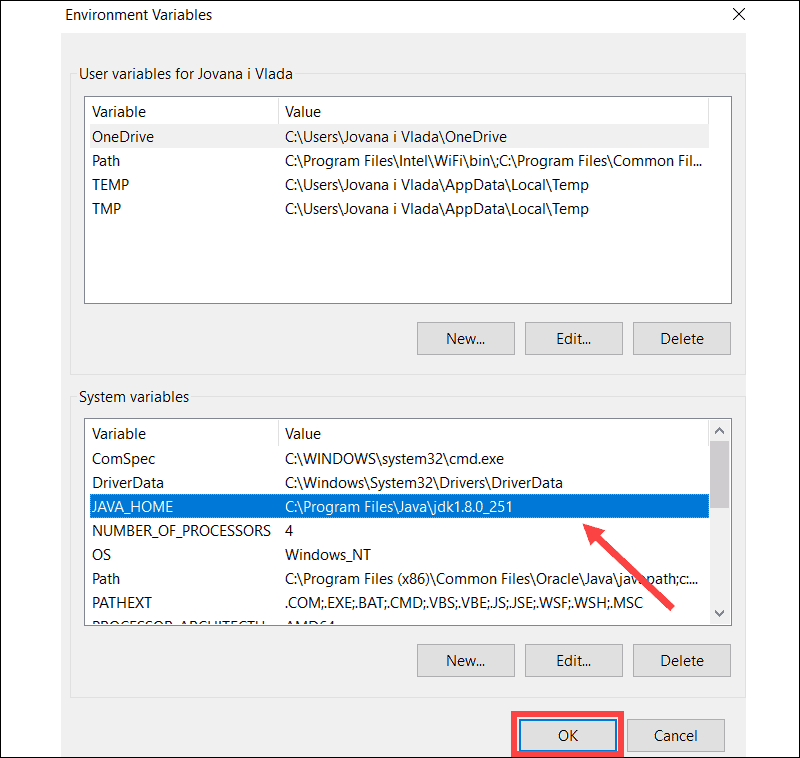Select the TMP user variable

(399, 209)
